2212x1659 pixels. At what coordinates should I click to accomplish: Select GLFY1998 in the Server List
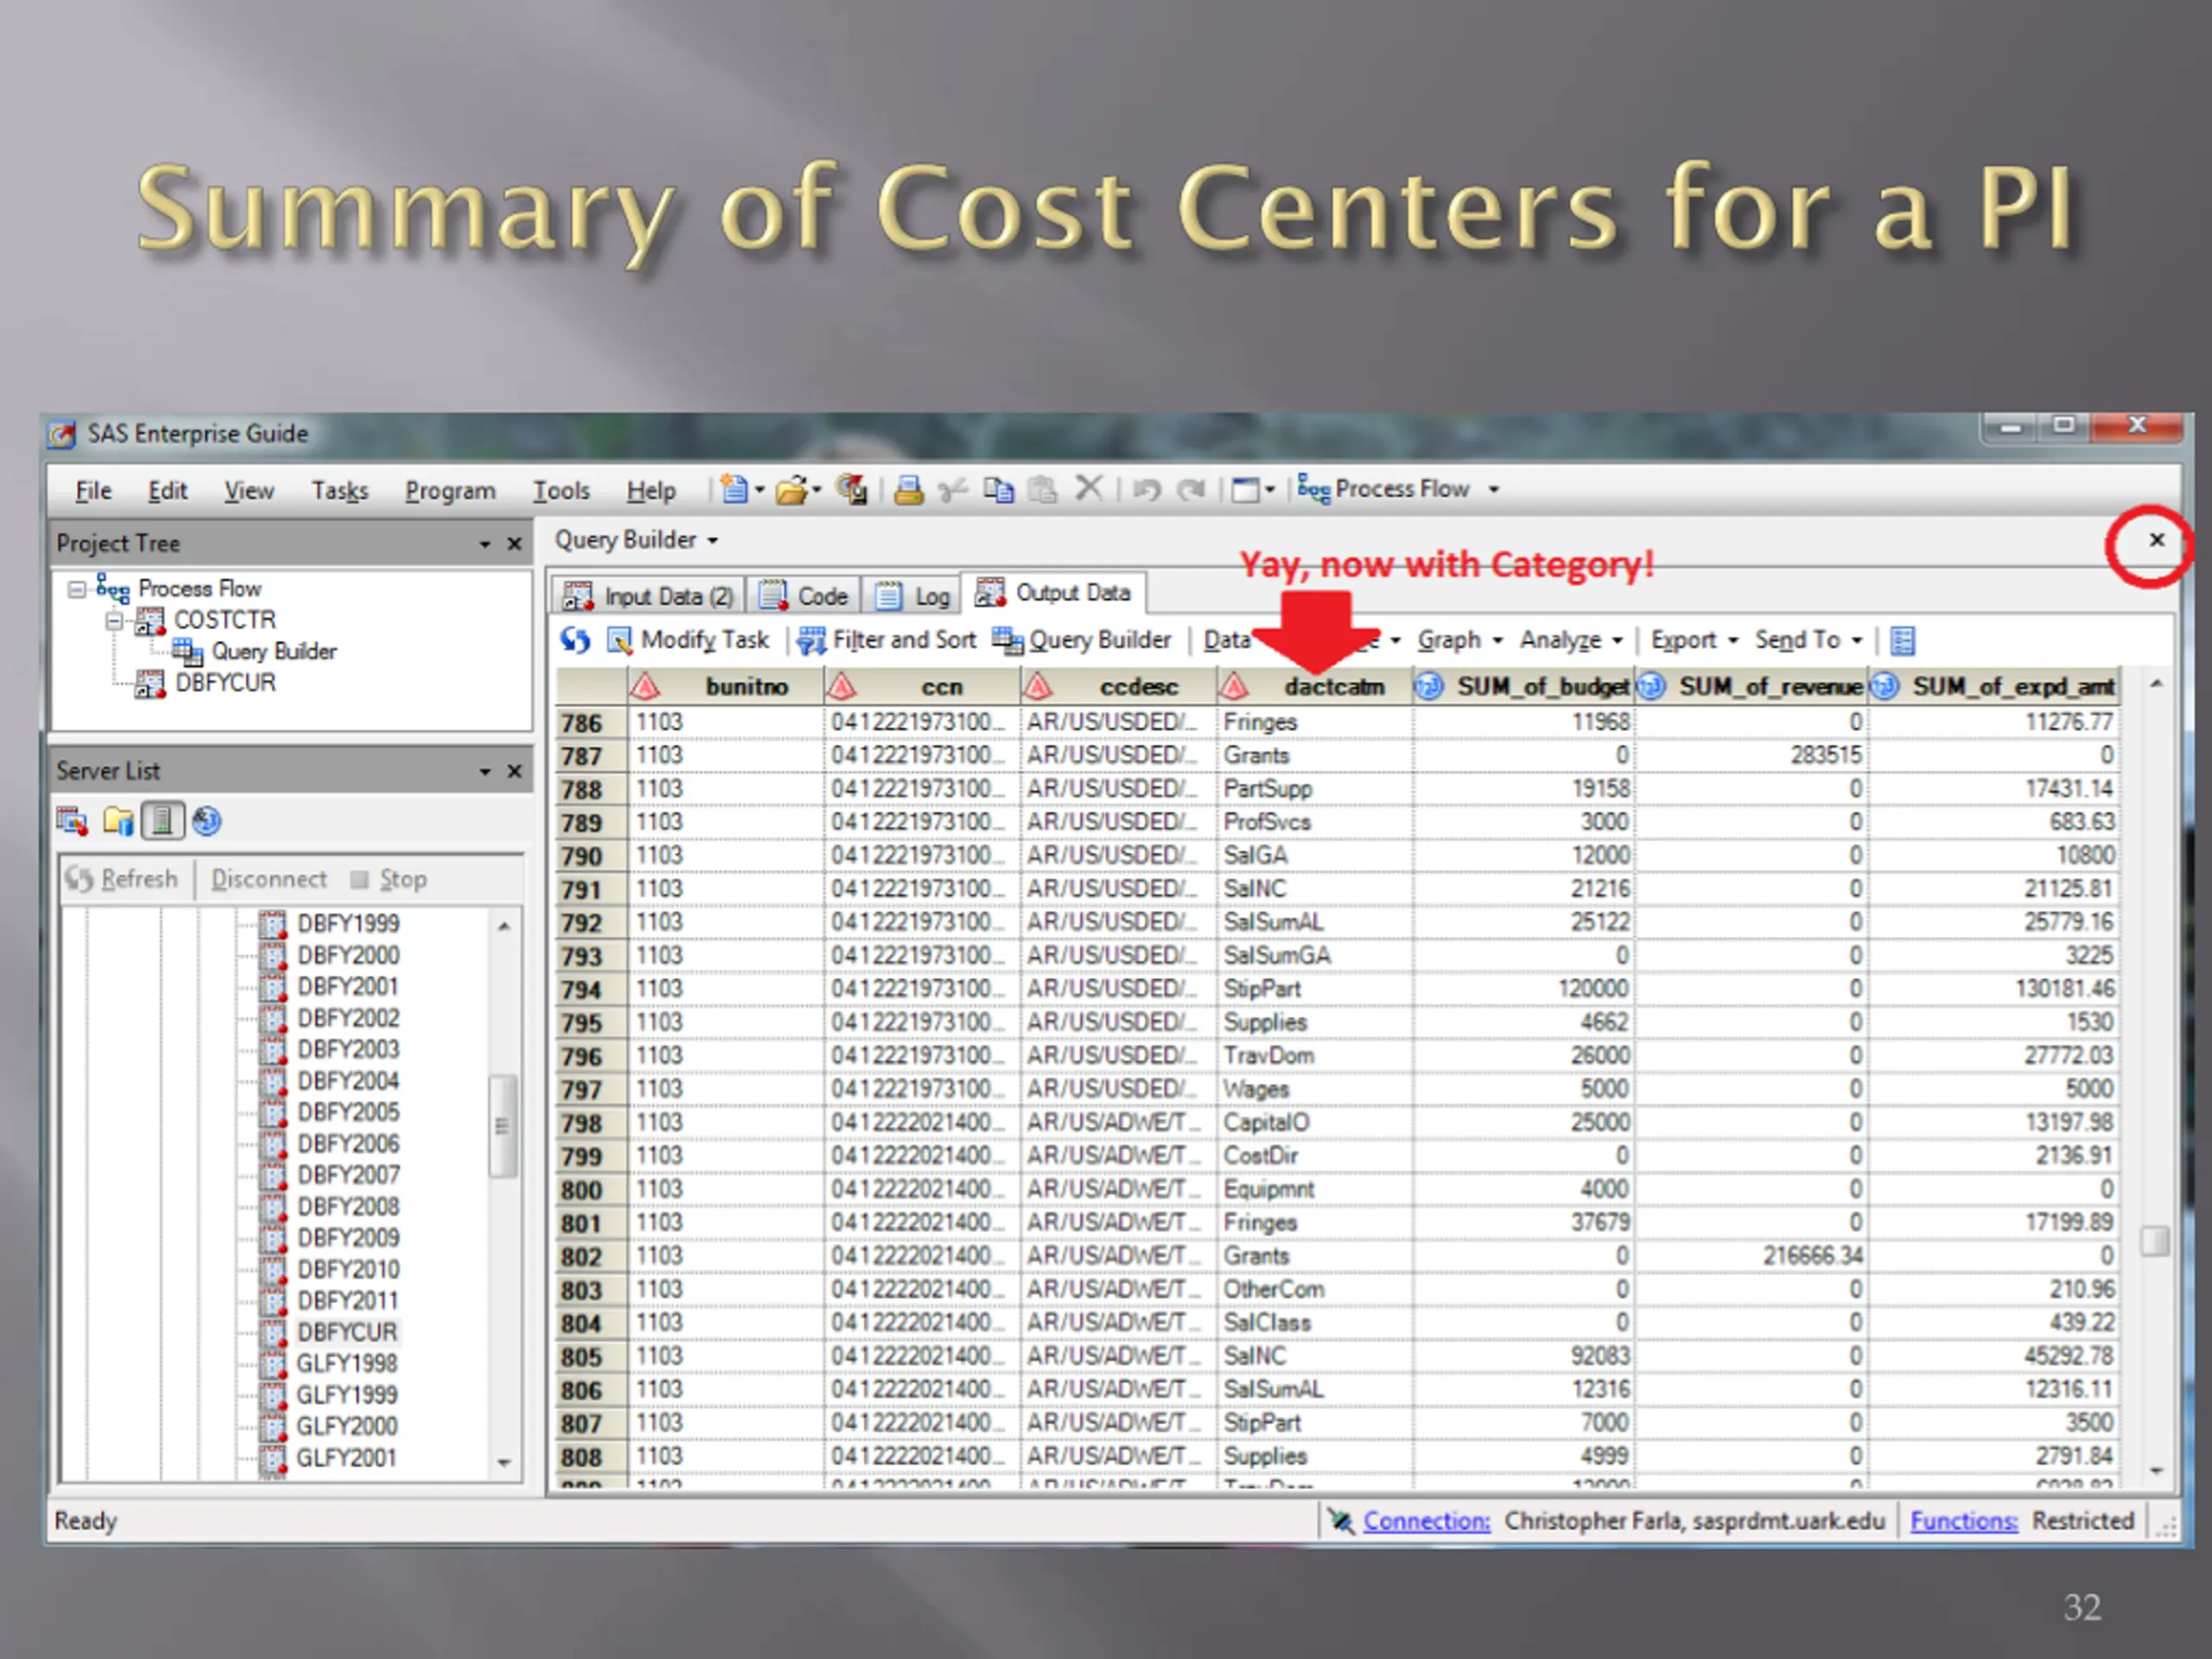tap(347, 1364)
